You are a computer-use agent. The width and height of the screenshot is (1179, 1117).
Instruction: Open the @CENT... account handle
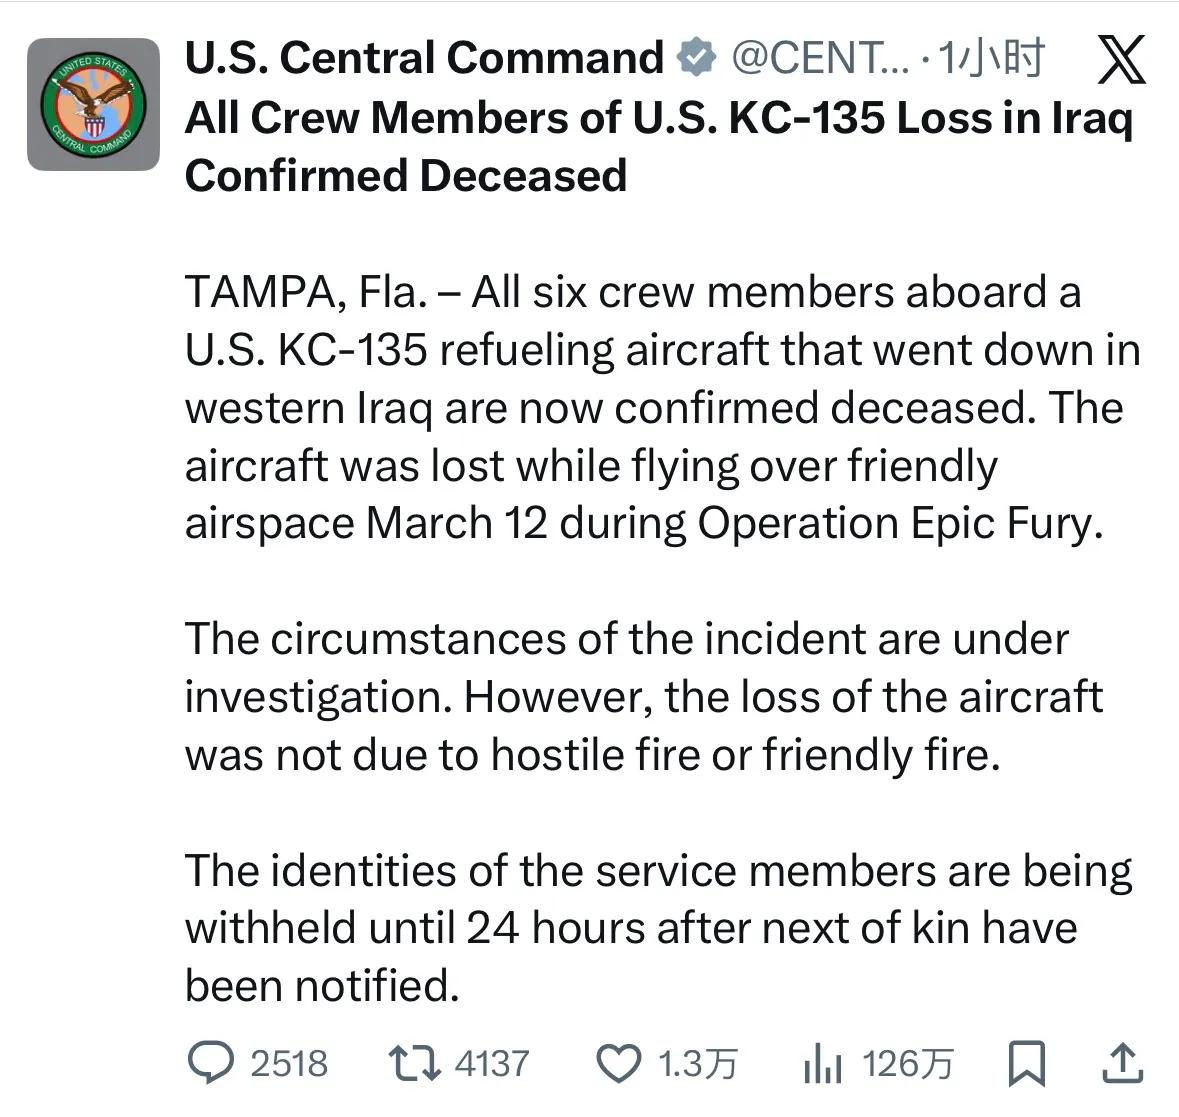tap(820, 58)
